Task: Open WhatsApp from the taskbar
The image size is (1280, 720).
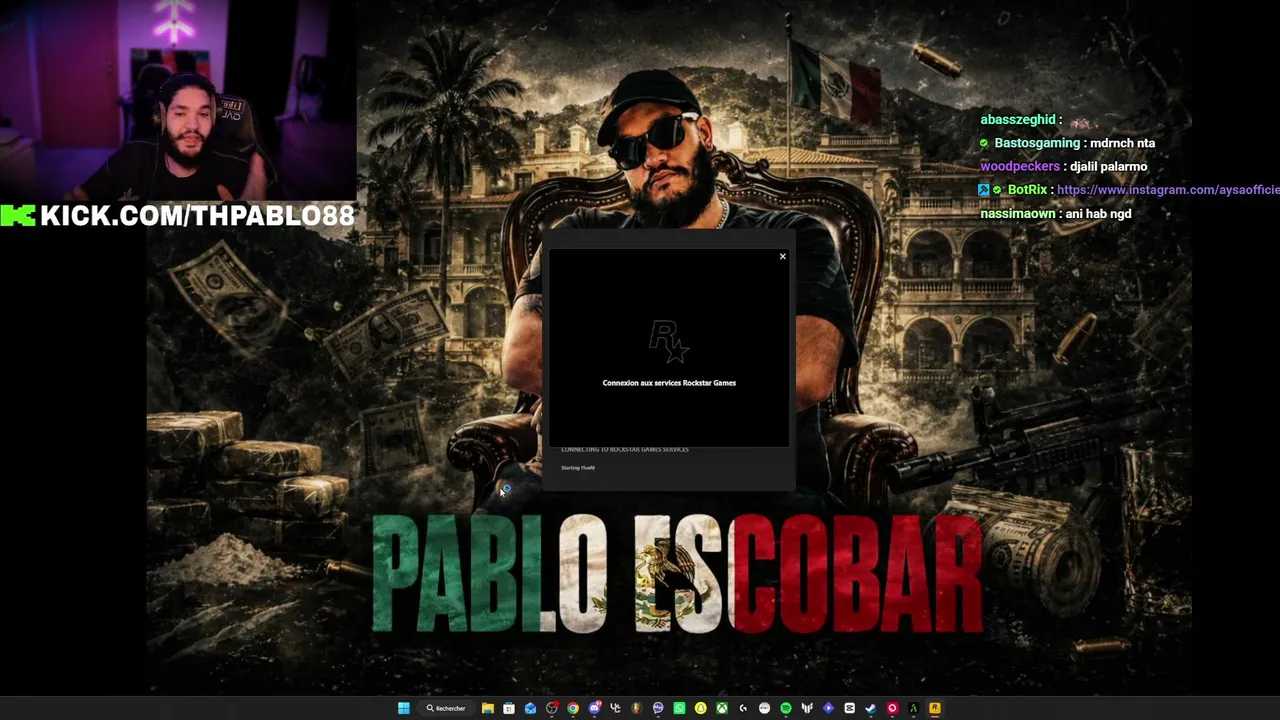Action: 679,708
